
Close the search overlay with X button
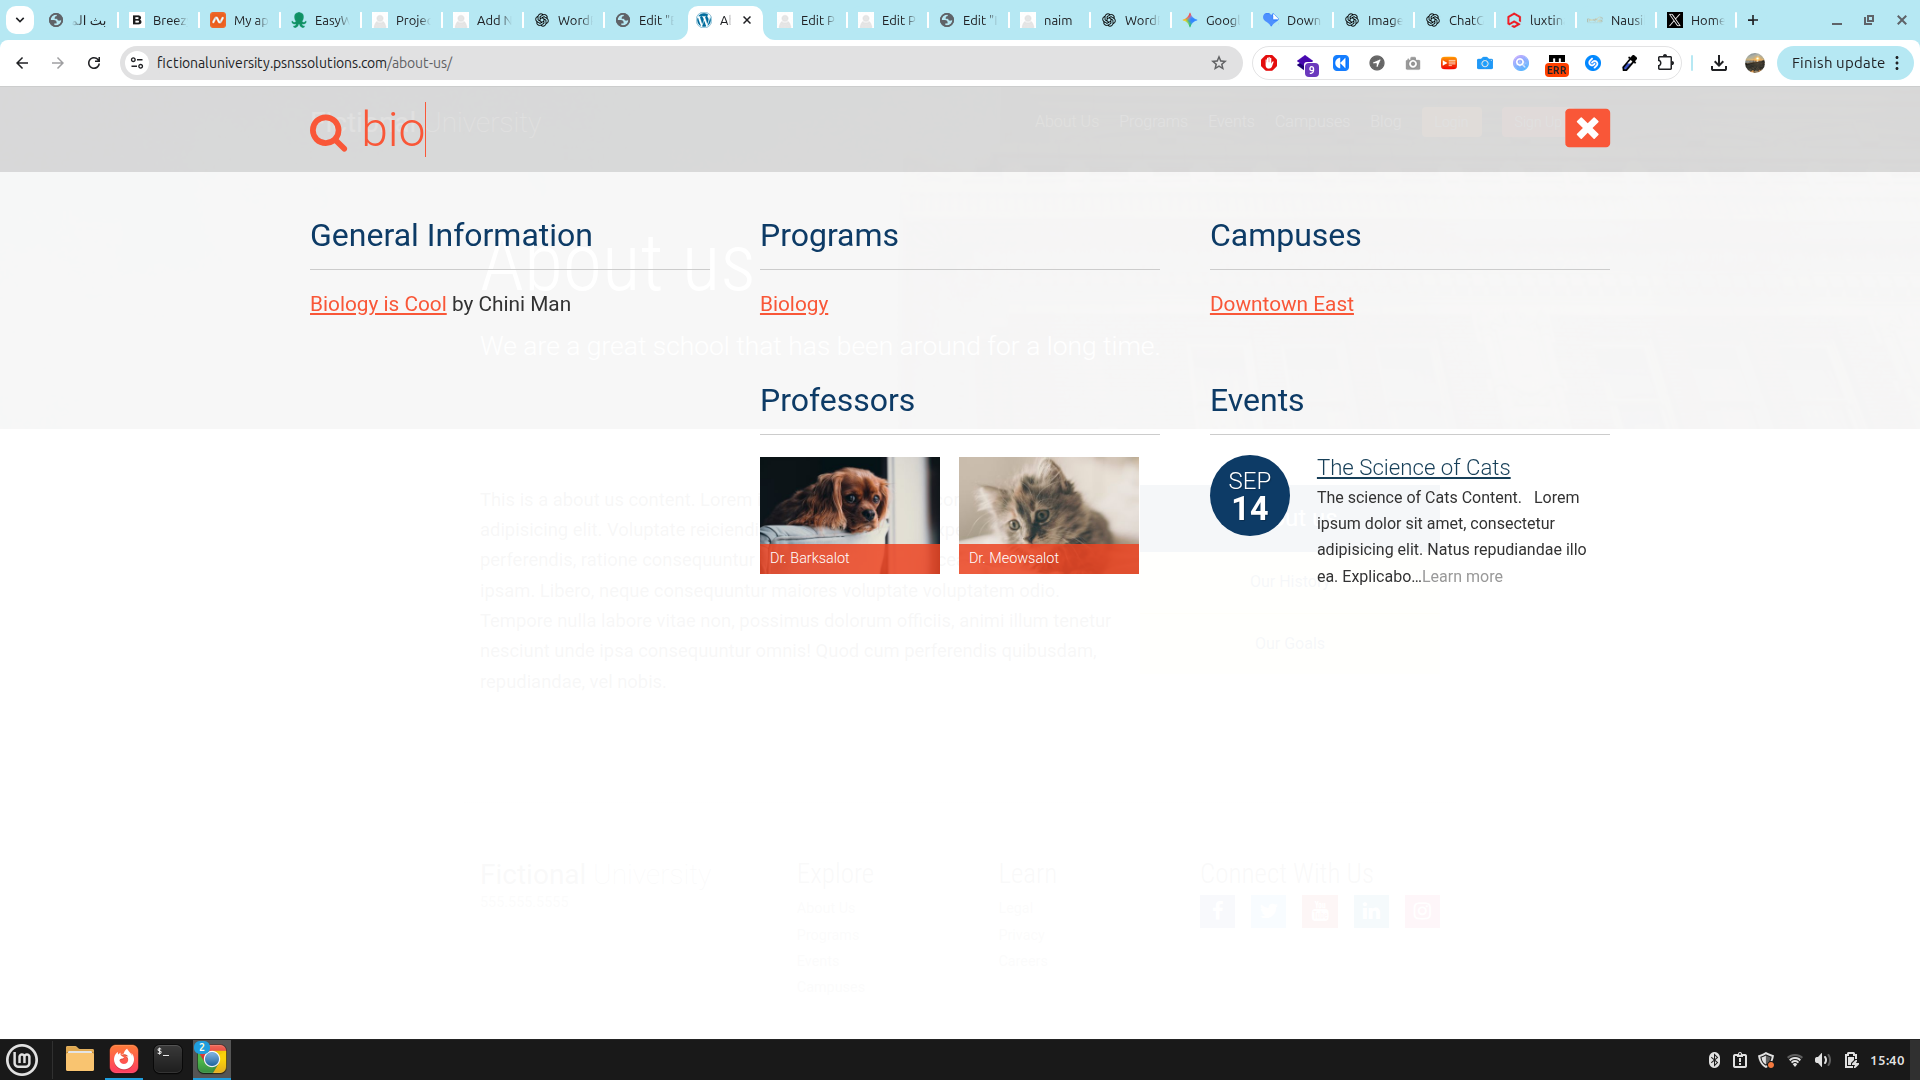click(1587, 128)
